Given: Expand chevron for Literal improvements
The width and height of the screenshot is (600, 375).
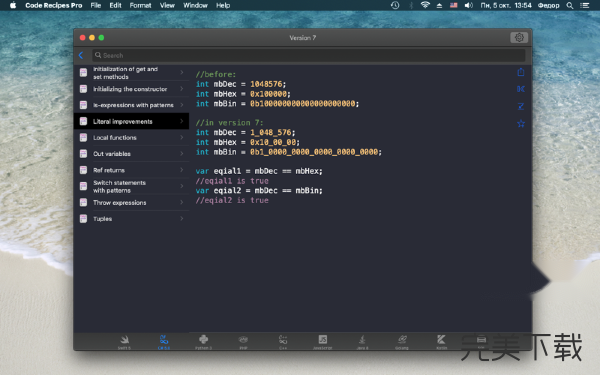Looking at the screenshot, I should (182, 121).
